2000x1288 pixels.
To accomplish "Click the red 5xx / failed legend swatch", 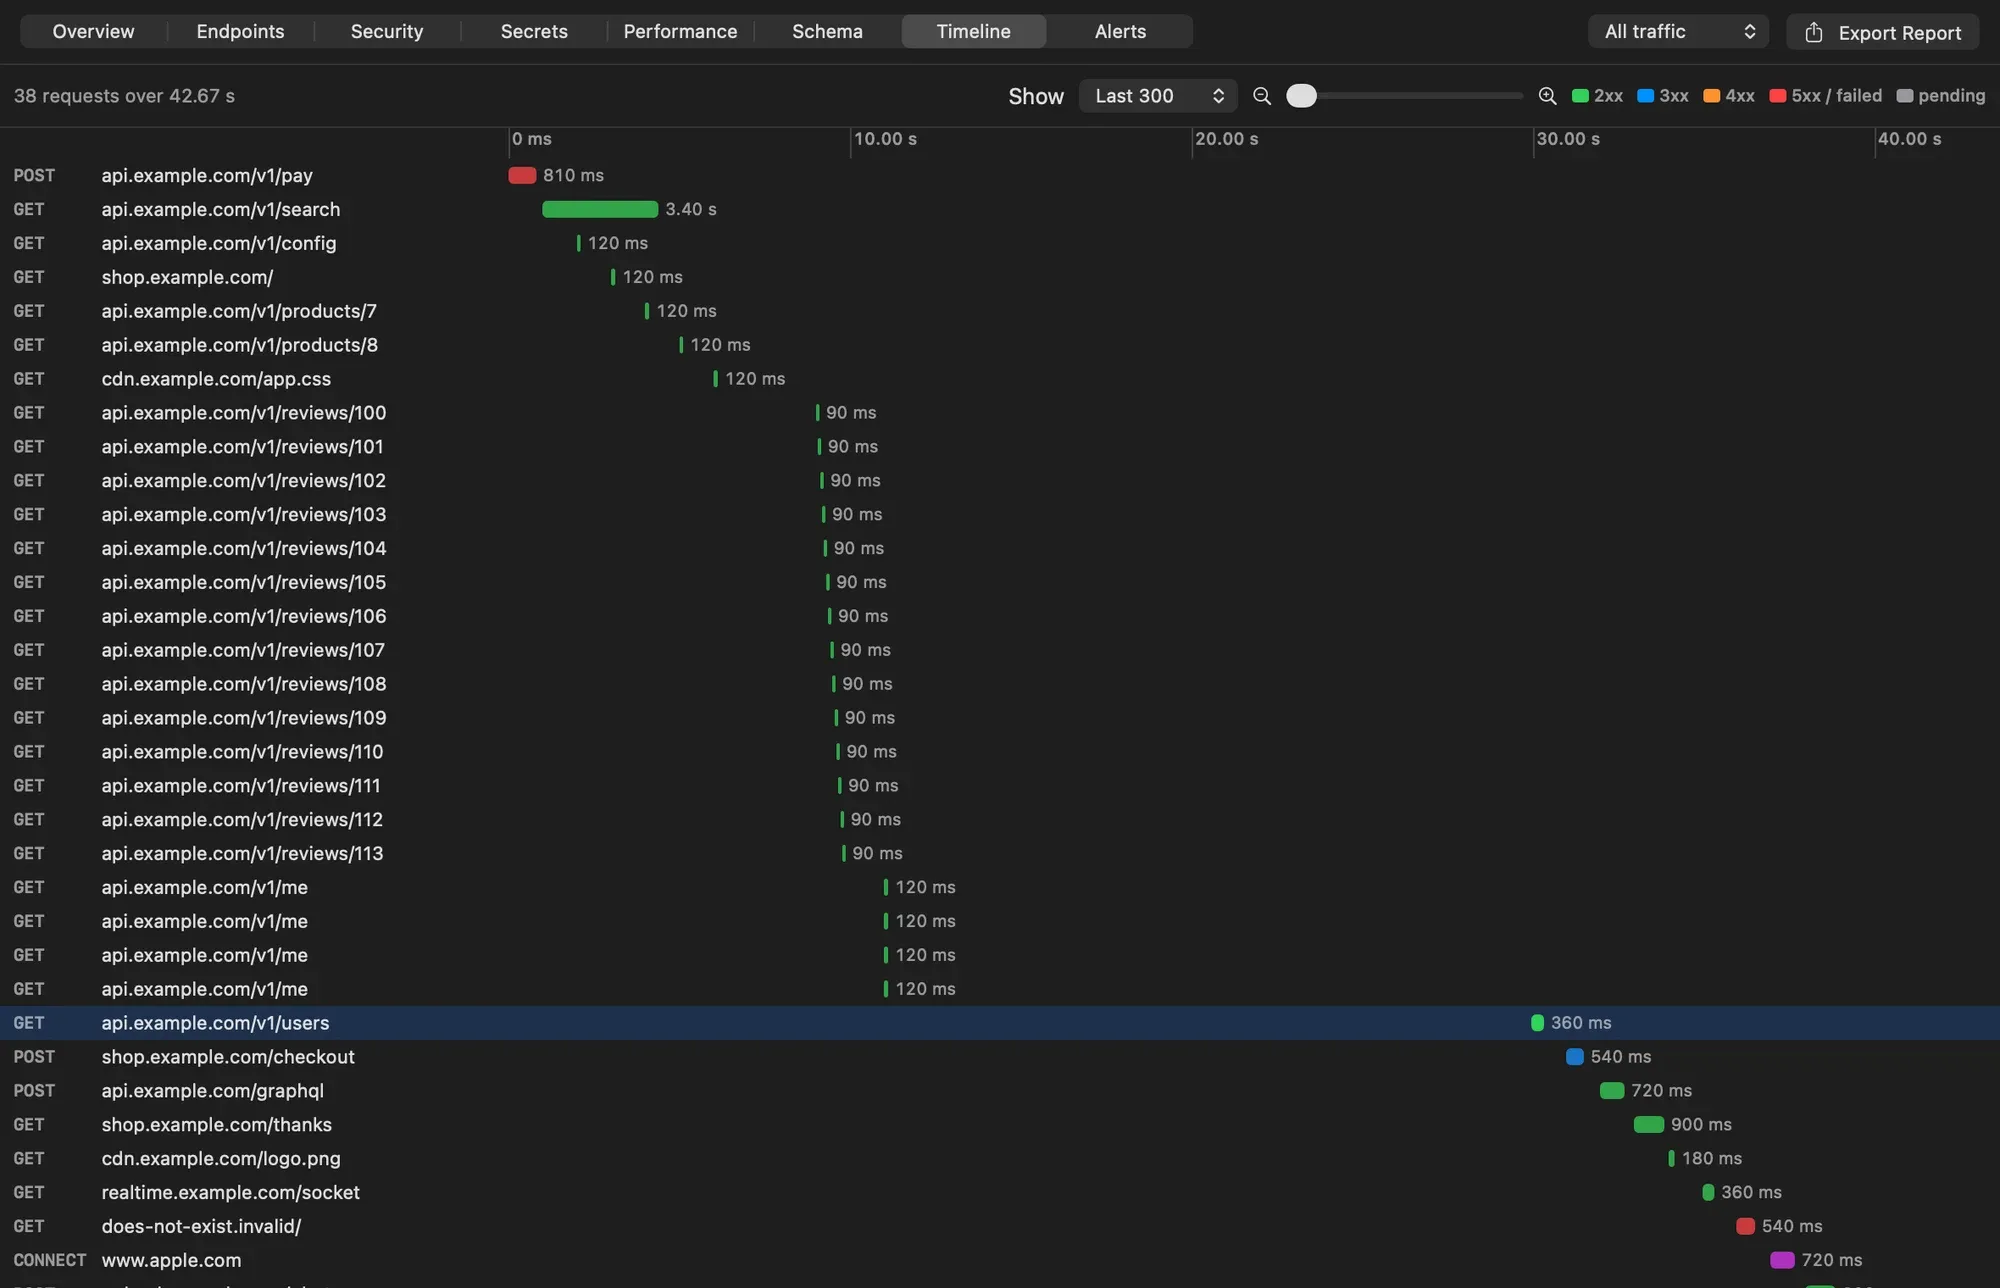I will 1777,96.
